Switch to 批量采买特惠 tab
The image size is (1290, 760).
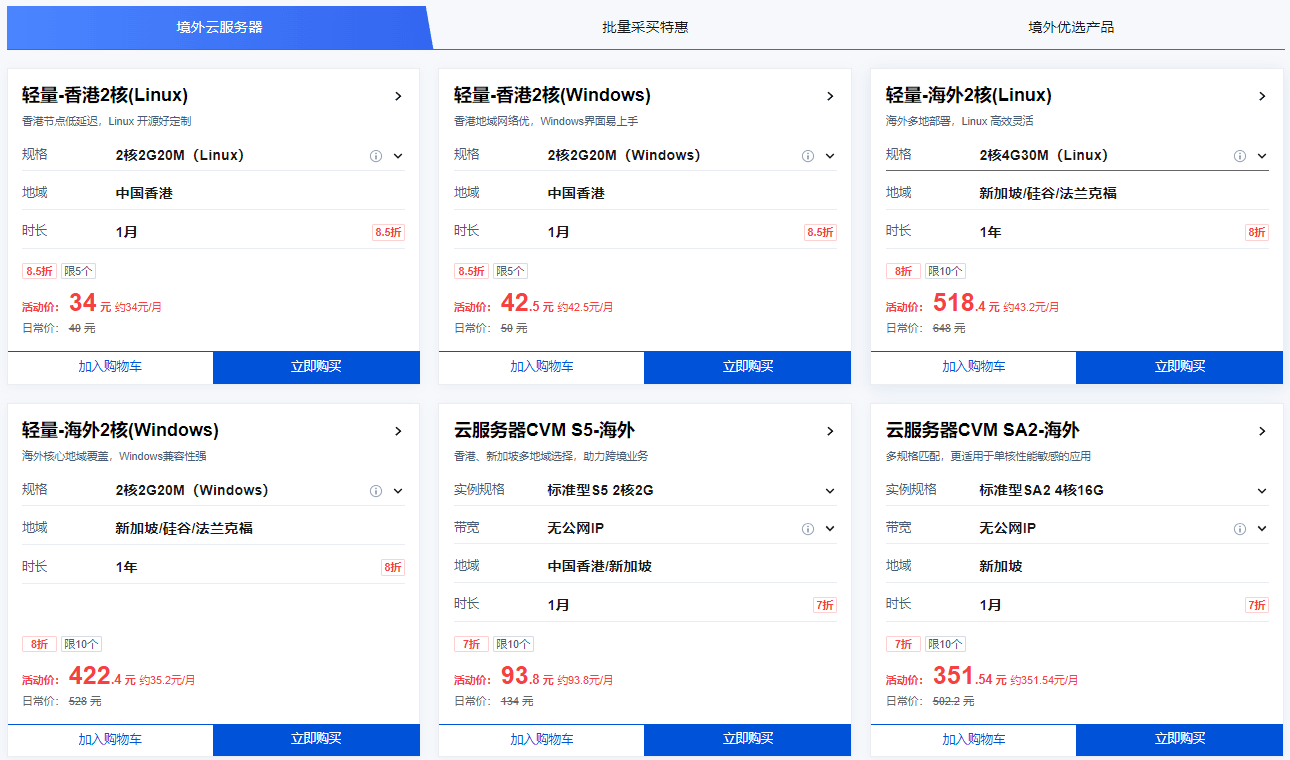point(645,27)
